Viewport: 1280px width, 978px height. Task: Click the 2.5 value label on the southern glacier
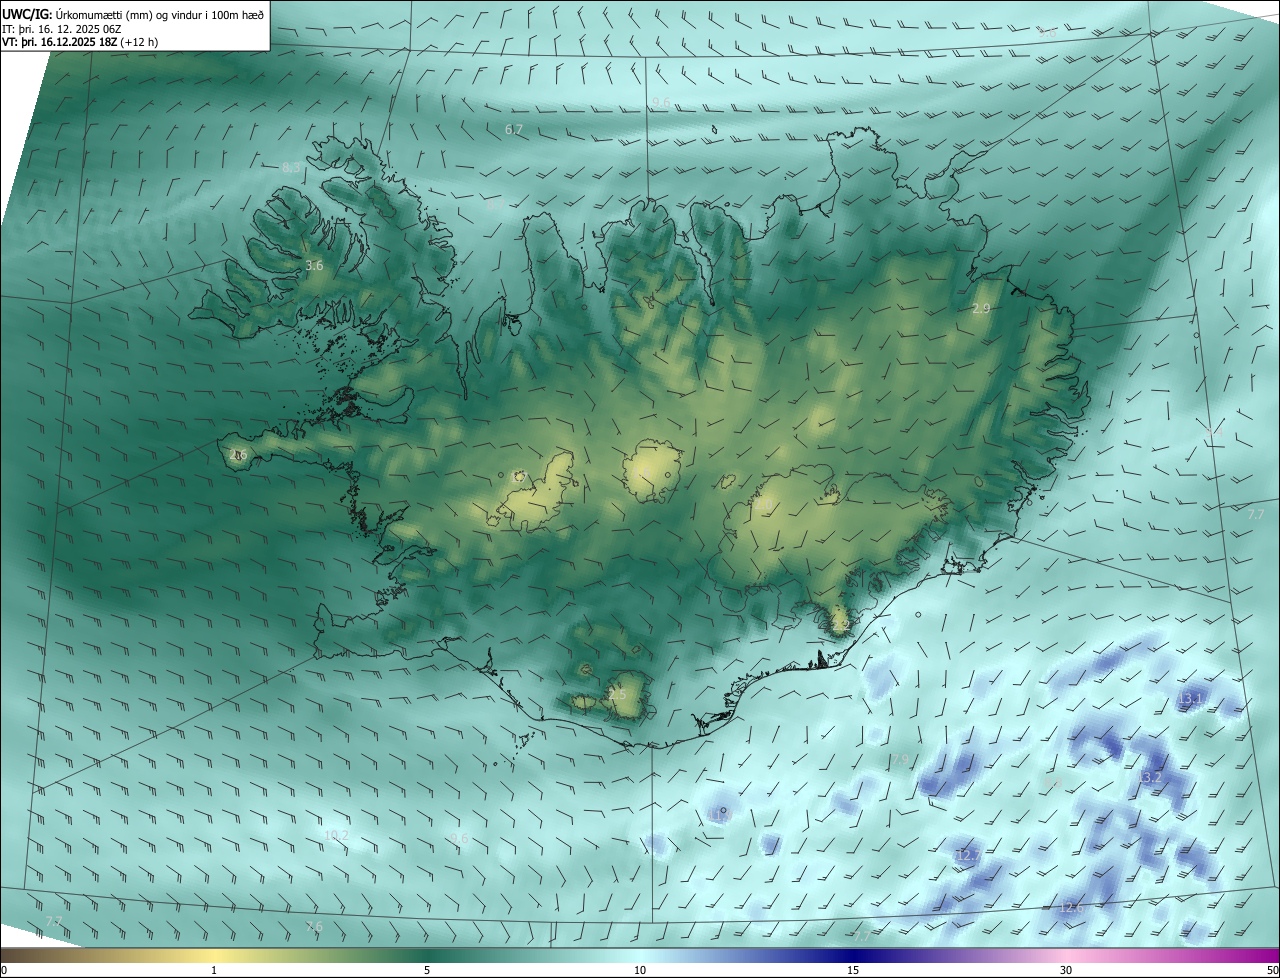[617, 695]
